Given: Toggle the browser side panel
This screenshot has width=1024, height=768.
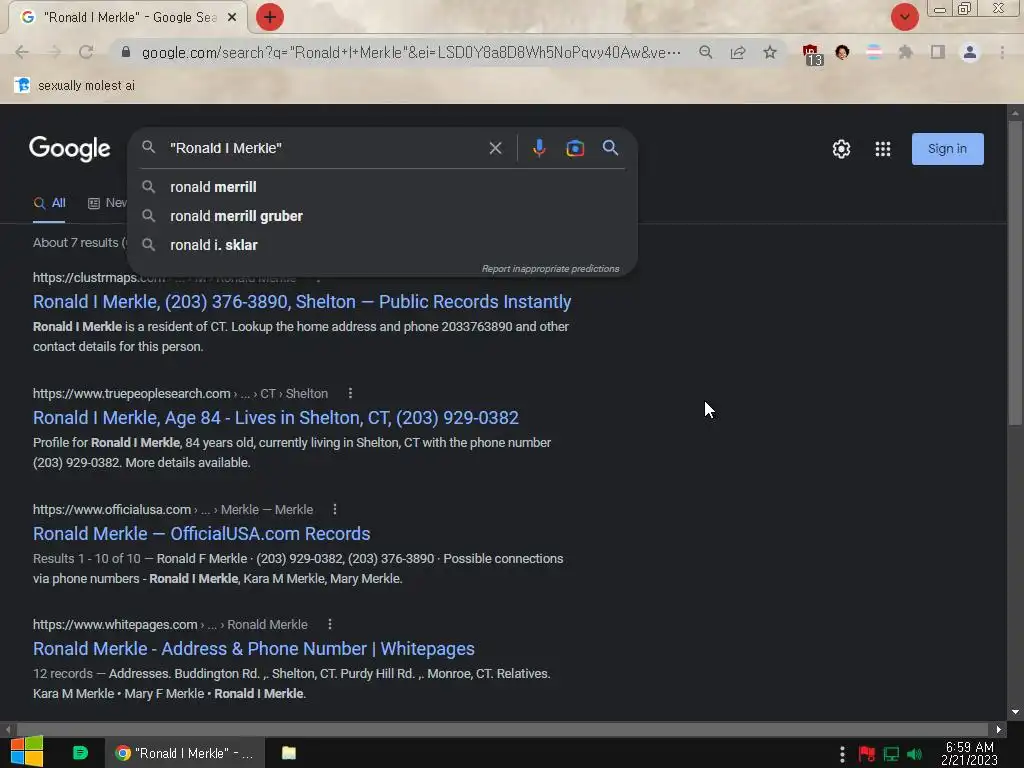Looking at the screenshot, I should 938,52.
